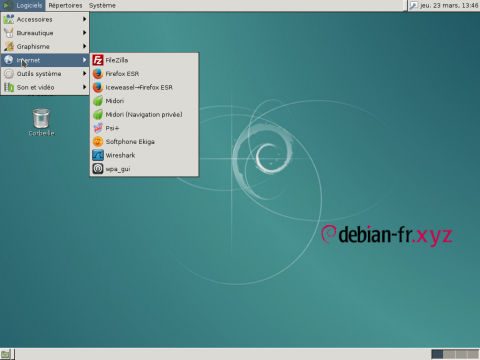Open the Son et vidéo submenu
This screenshot has height=360, width=480.
coord(45,87)
